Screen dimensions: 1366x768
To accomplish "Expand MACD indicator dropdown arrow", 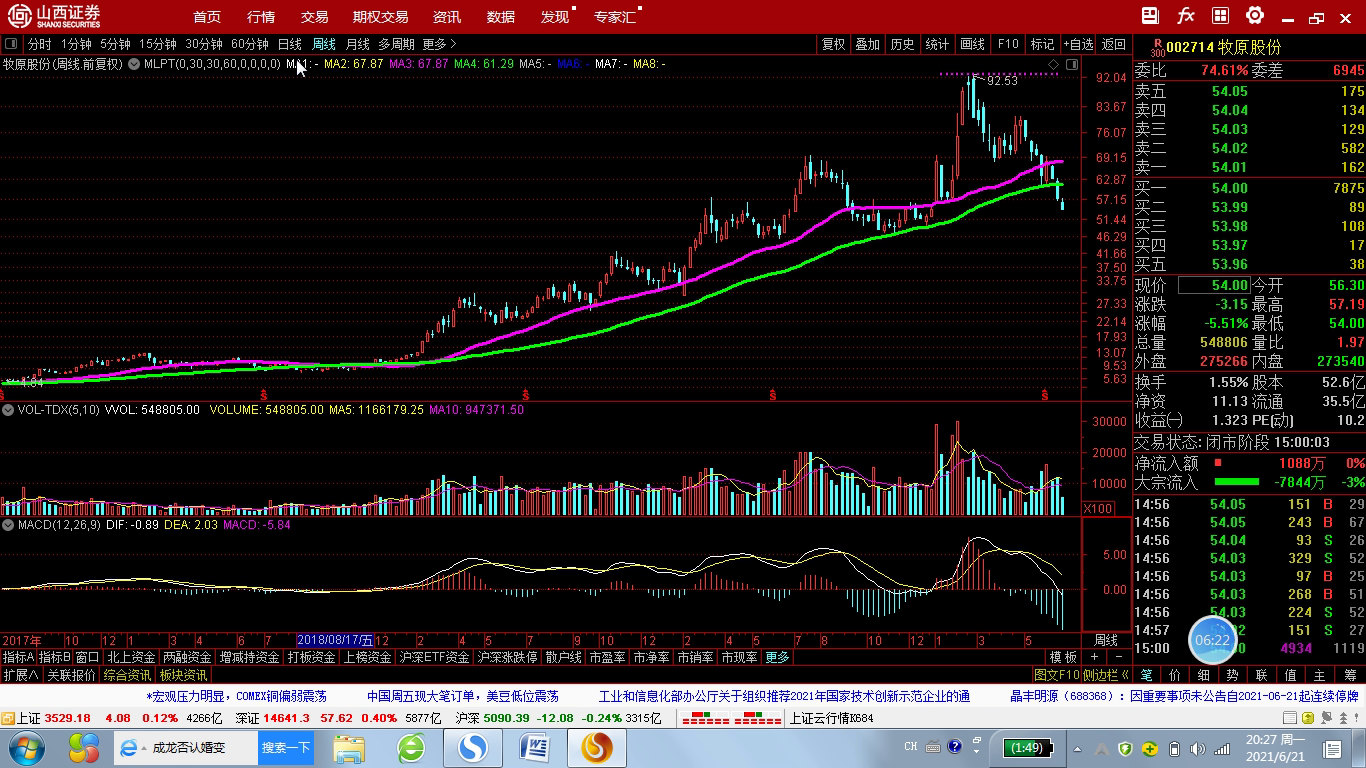I will 8,525.
